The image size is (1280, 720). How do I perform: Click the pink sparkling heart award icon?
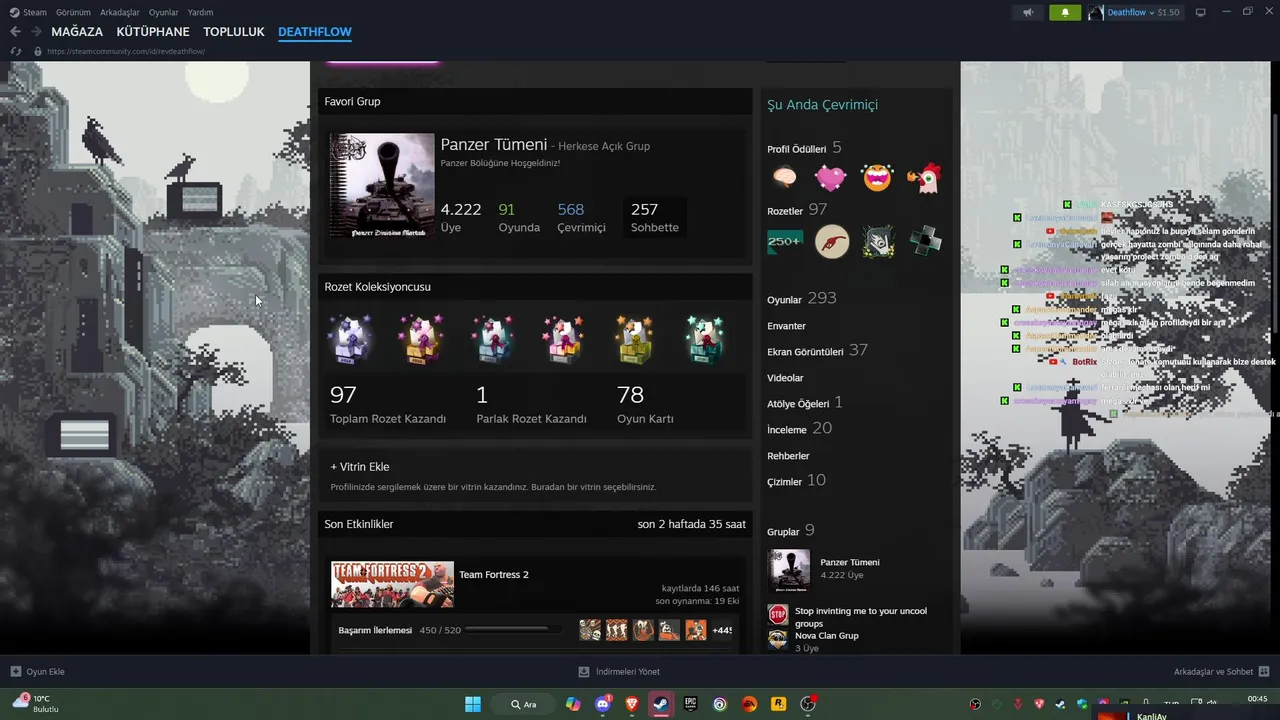click(830, 178)
